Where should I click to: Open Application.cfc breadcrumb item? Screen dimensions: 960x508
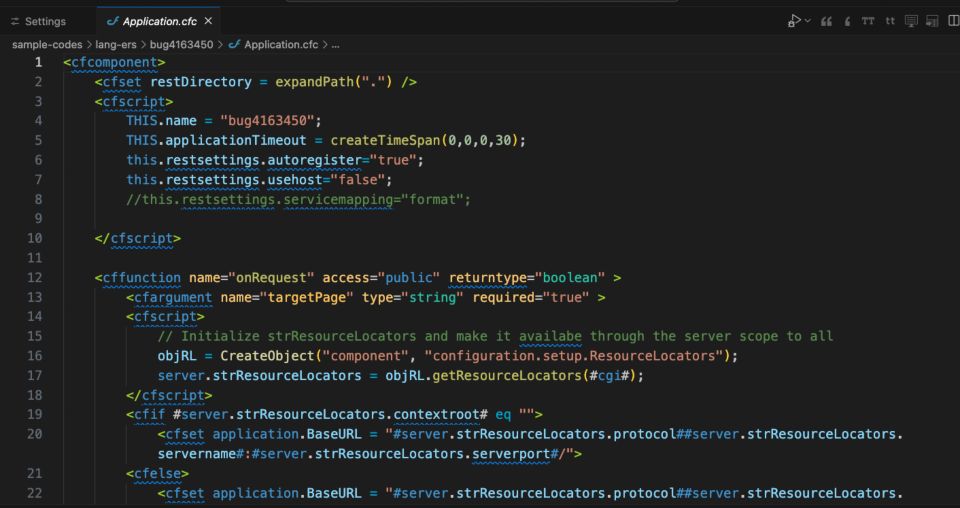(281, 45)
